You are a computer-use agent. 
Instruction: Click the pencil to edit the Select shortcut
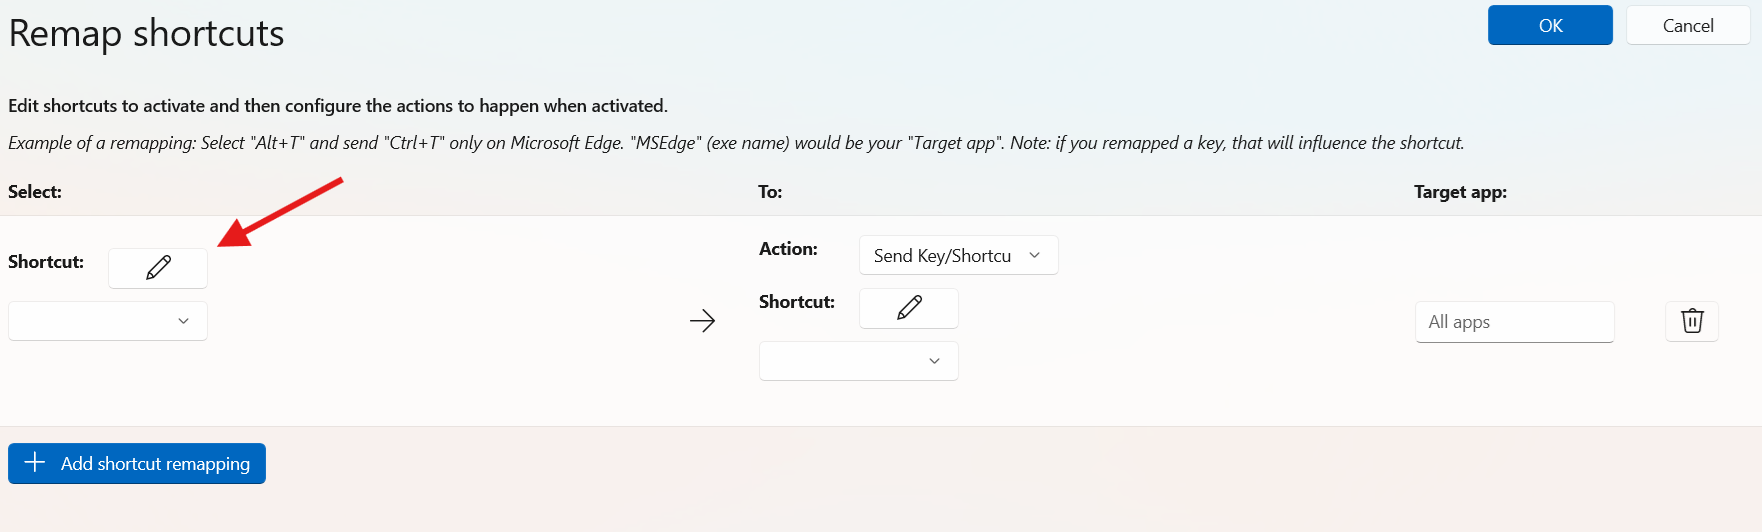(158, 268)
